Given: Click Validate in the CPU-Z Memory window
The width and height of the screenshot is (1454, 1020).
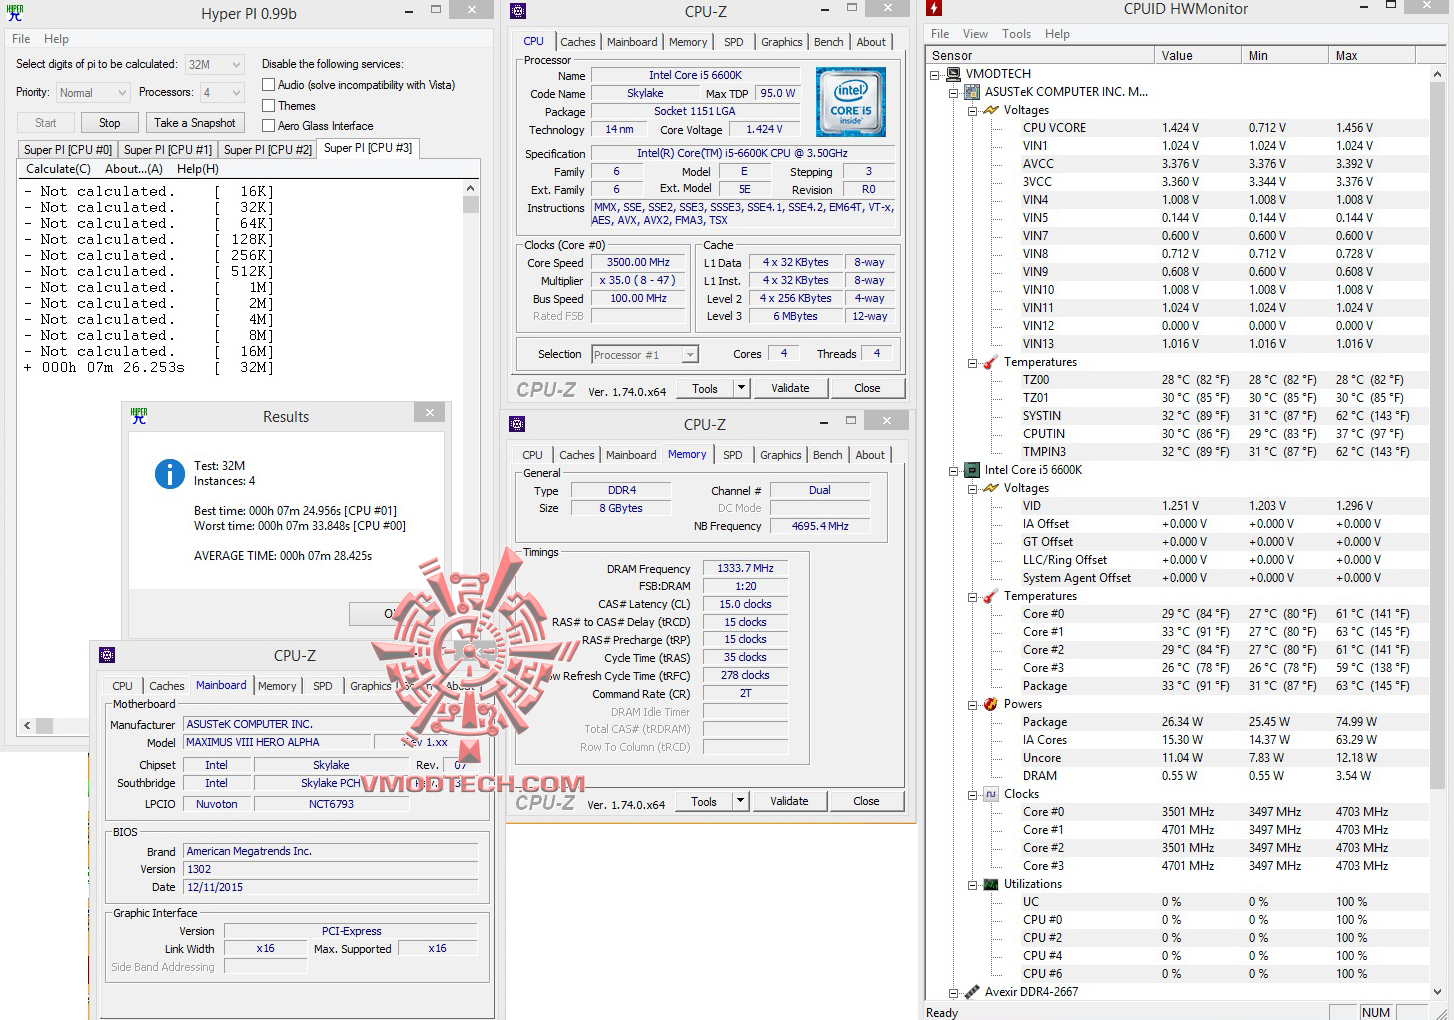Looking at the screenshot, I should click(789, 801).
